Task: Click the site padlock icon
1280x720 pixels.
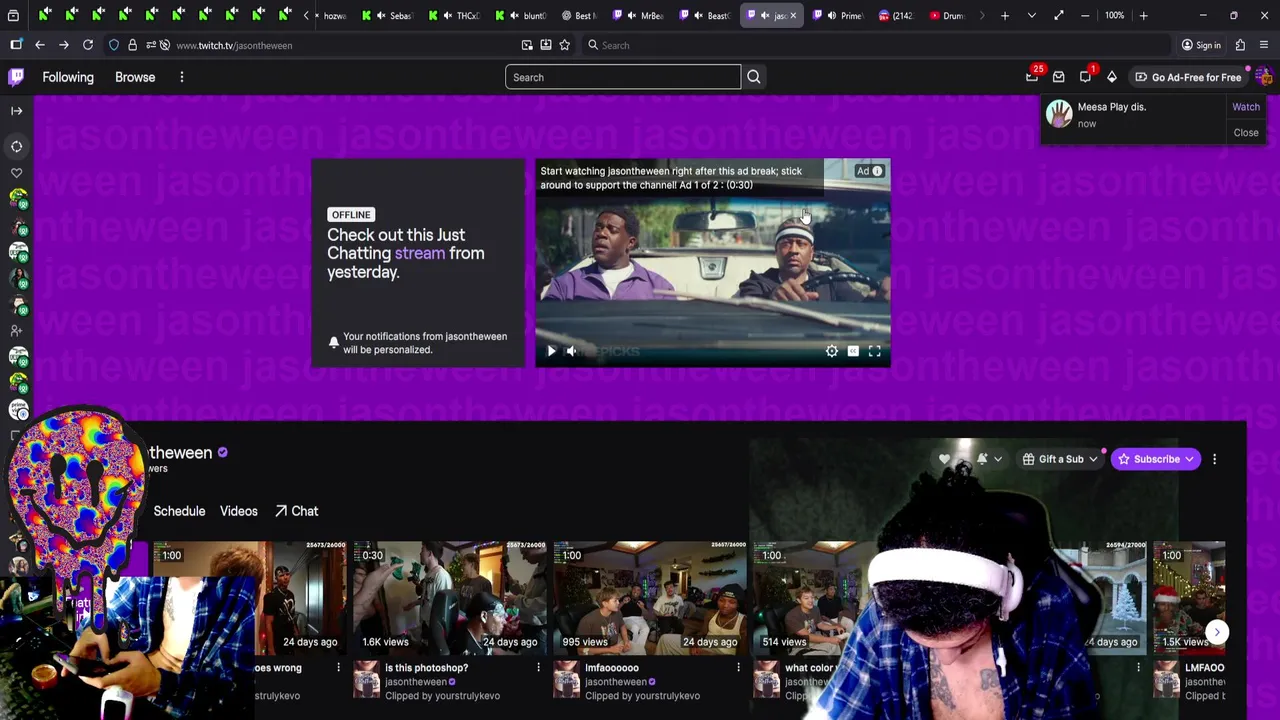Action: pos(132,45)
